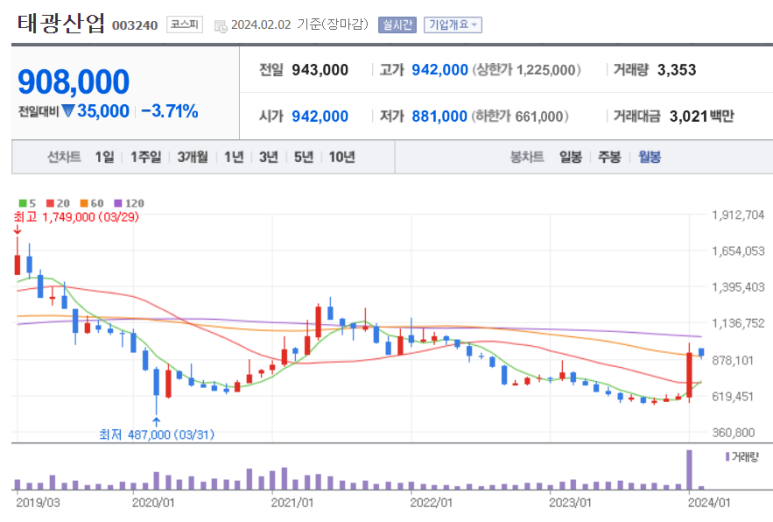Click the 1,654,053 y-axis price label
This screenshot has width=773, height=522.
(738, 251)
